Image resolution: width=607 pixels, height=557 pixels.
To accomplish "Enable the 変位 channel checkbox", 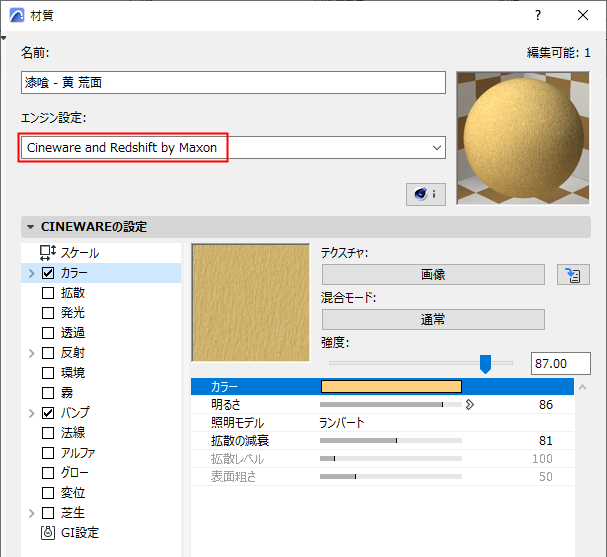I will point(48,493).
